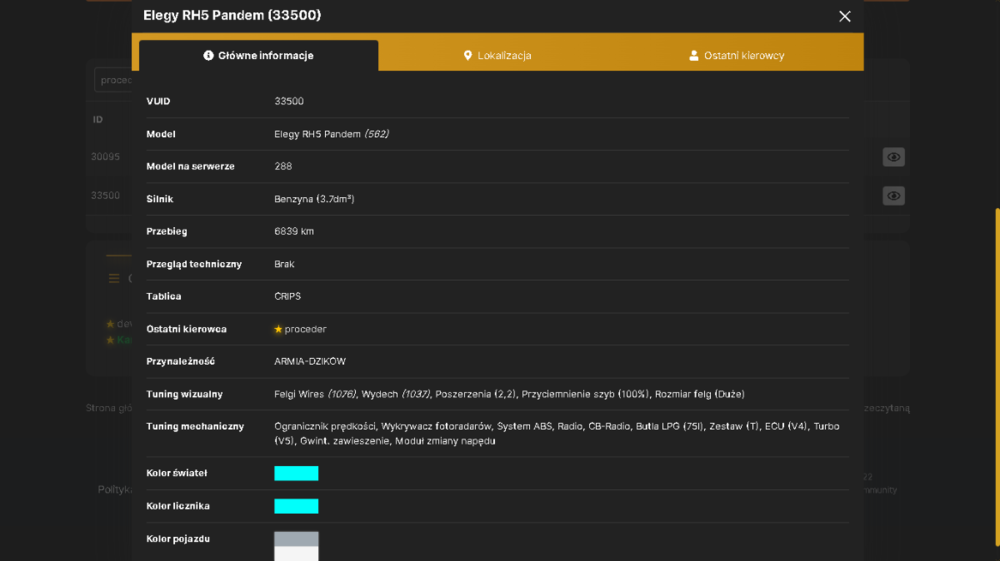Click the VUID value 33500
1000x561 pixels.
pos(289,101)
